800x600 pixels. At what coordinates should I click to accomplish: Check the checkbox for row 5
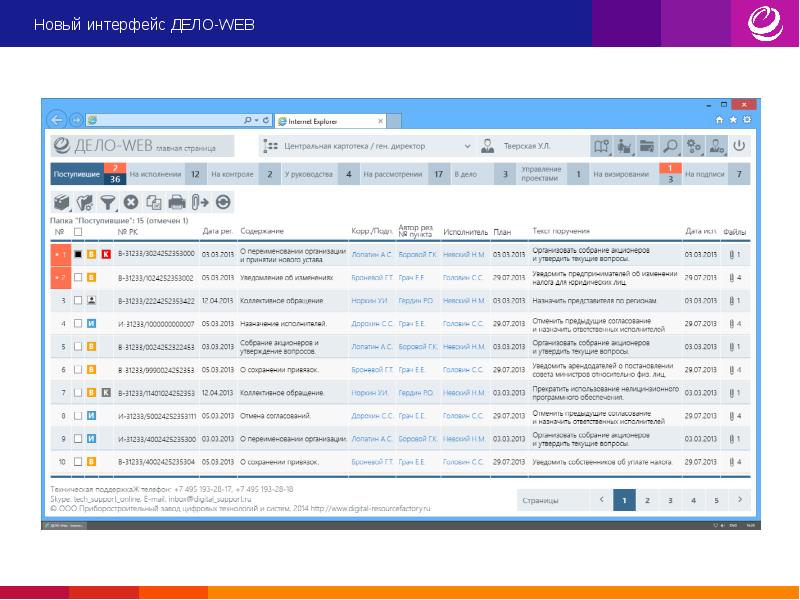79,346
